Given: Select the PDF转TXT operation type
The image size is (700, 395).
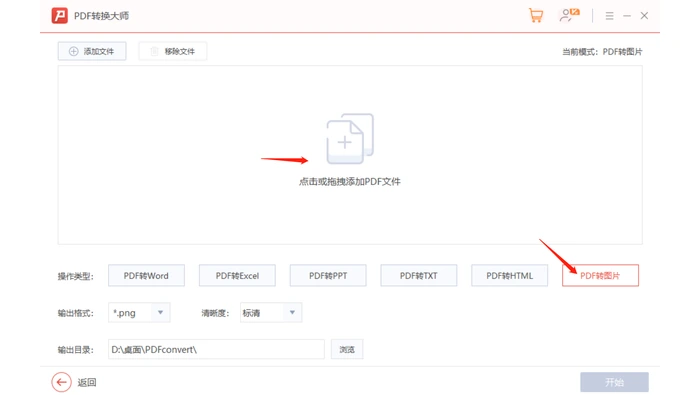Looking at the screenshot, I should pyautogui.click(x=419, y=276).
